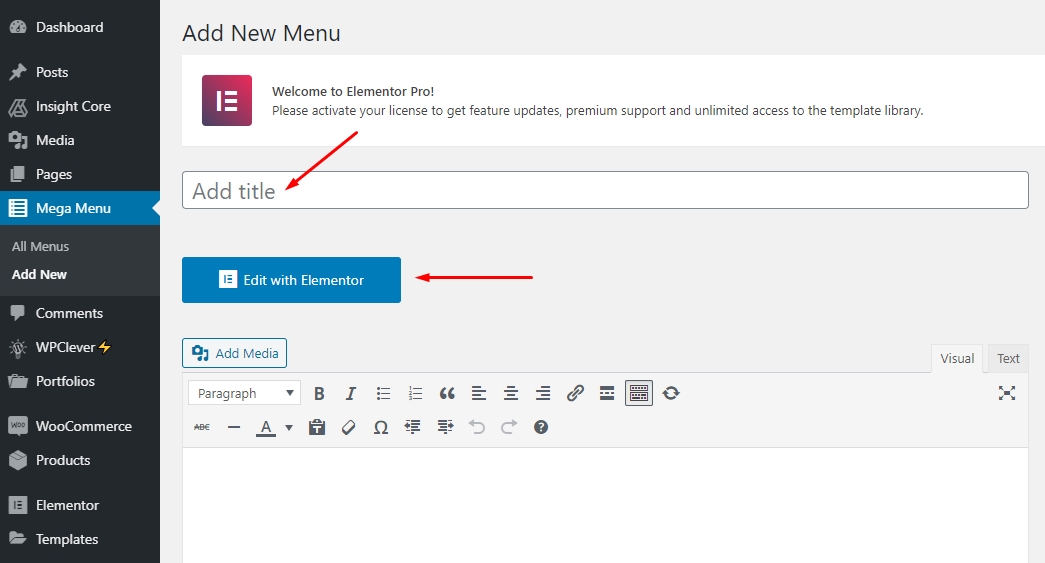
Task: Click the clear formatting eraser icon
Action: (349, 427)
